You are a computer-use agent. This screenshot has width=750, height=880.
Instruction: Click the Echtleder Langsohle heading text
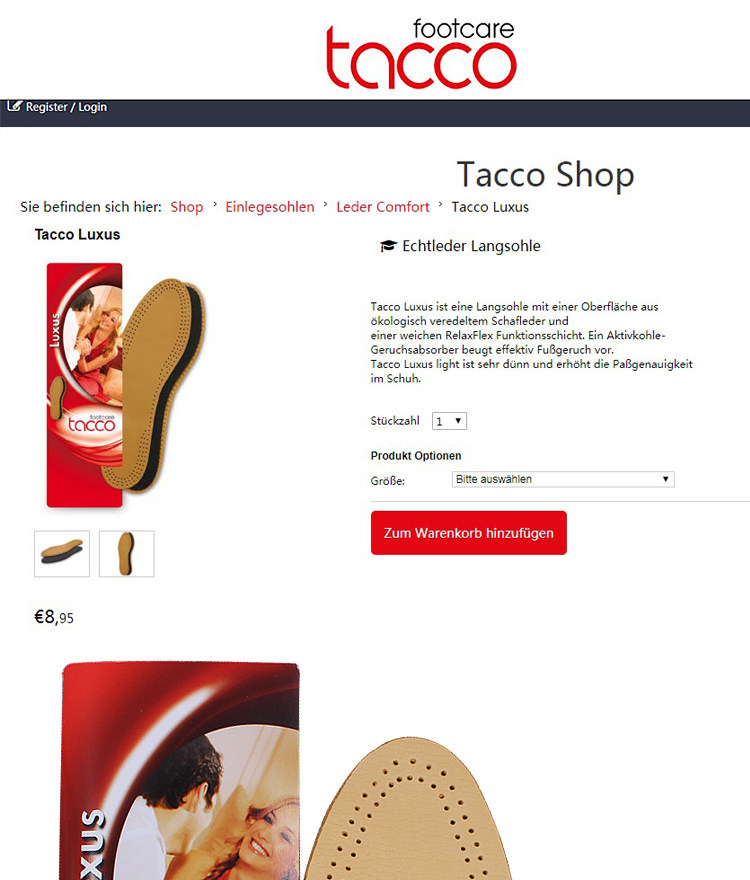pyautogui.click(x=472, y=246)
